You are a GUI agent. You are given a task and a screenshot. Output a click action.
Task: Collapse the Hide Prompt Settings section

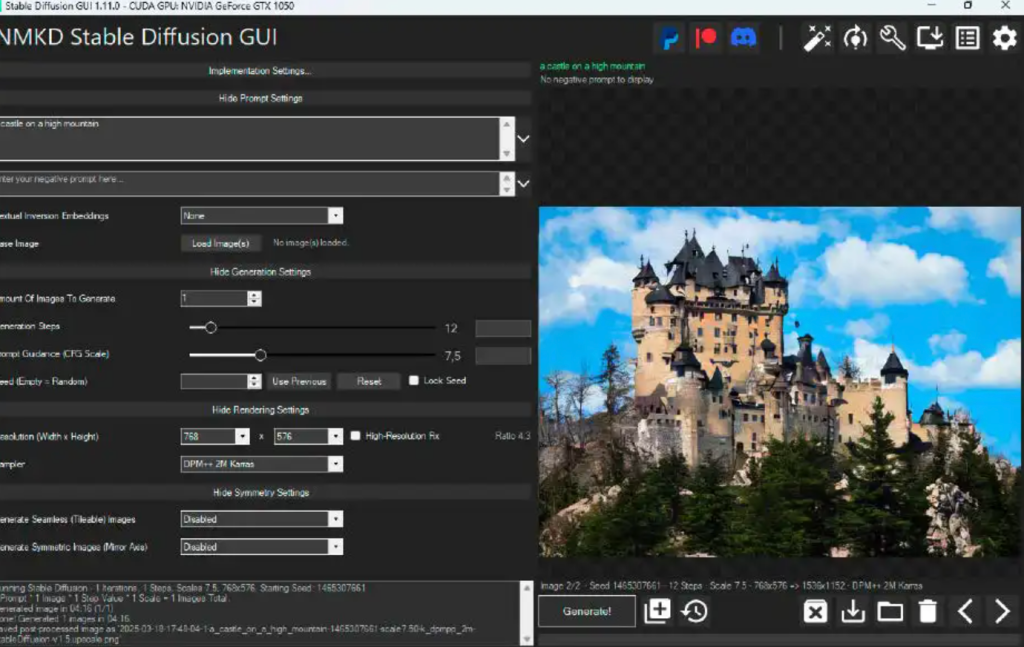pos(260,99)
